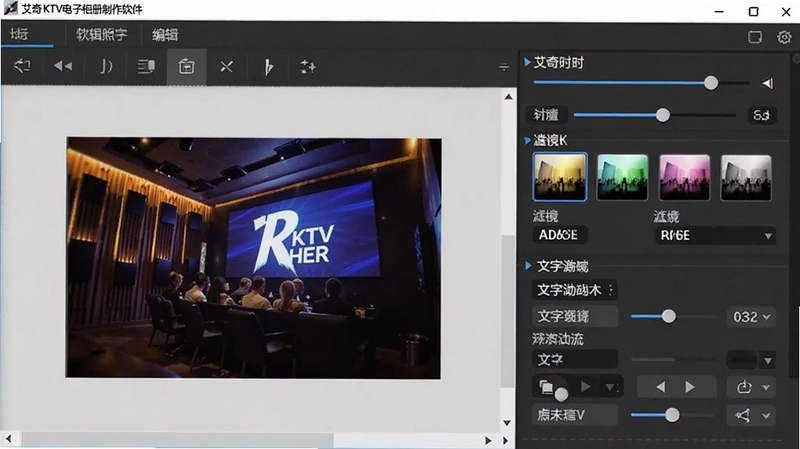The height and width of the screenshot is (449, 800).
Task: Click the text list toolbar icon
Action: [x=146, y=66]
